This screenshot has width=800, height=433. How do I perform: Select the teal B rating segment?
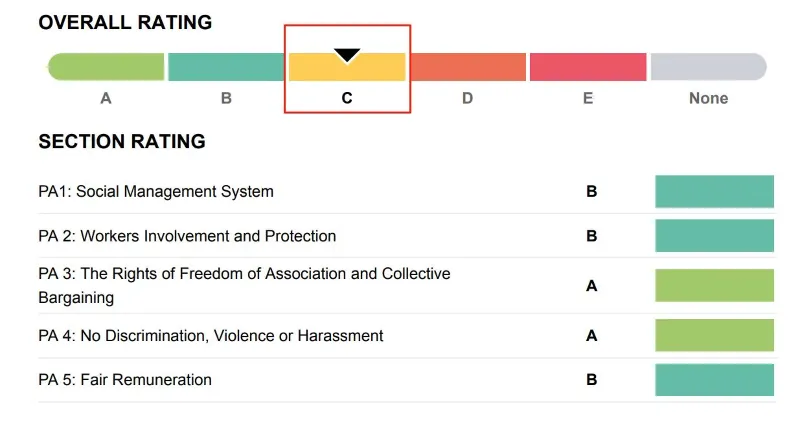click(226, 67)
